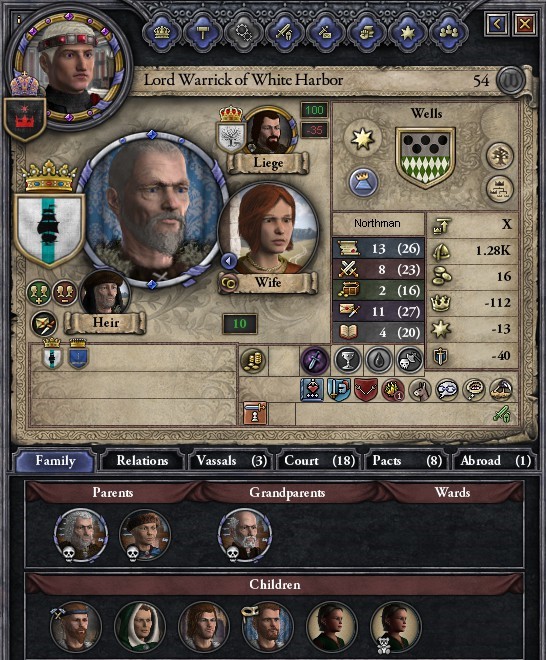Viewport: 546px width, 660px height.
Task: Click the hammer laws icon in top bar
Action: (x=202, y=32)
